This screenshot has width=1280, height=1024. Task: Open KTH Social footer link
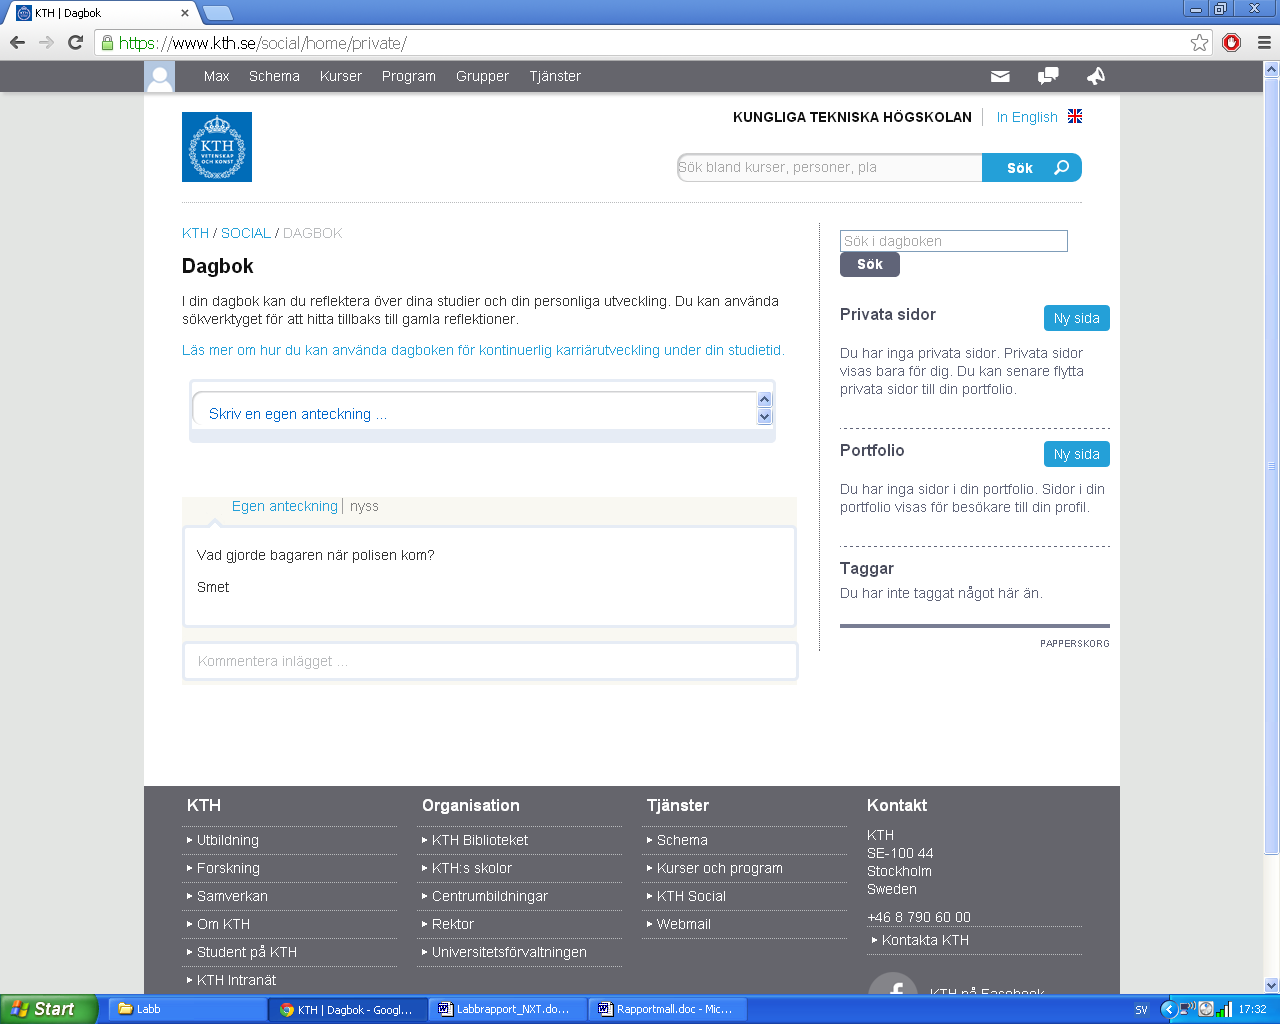(x=691, y=896)
